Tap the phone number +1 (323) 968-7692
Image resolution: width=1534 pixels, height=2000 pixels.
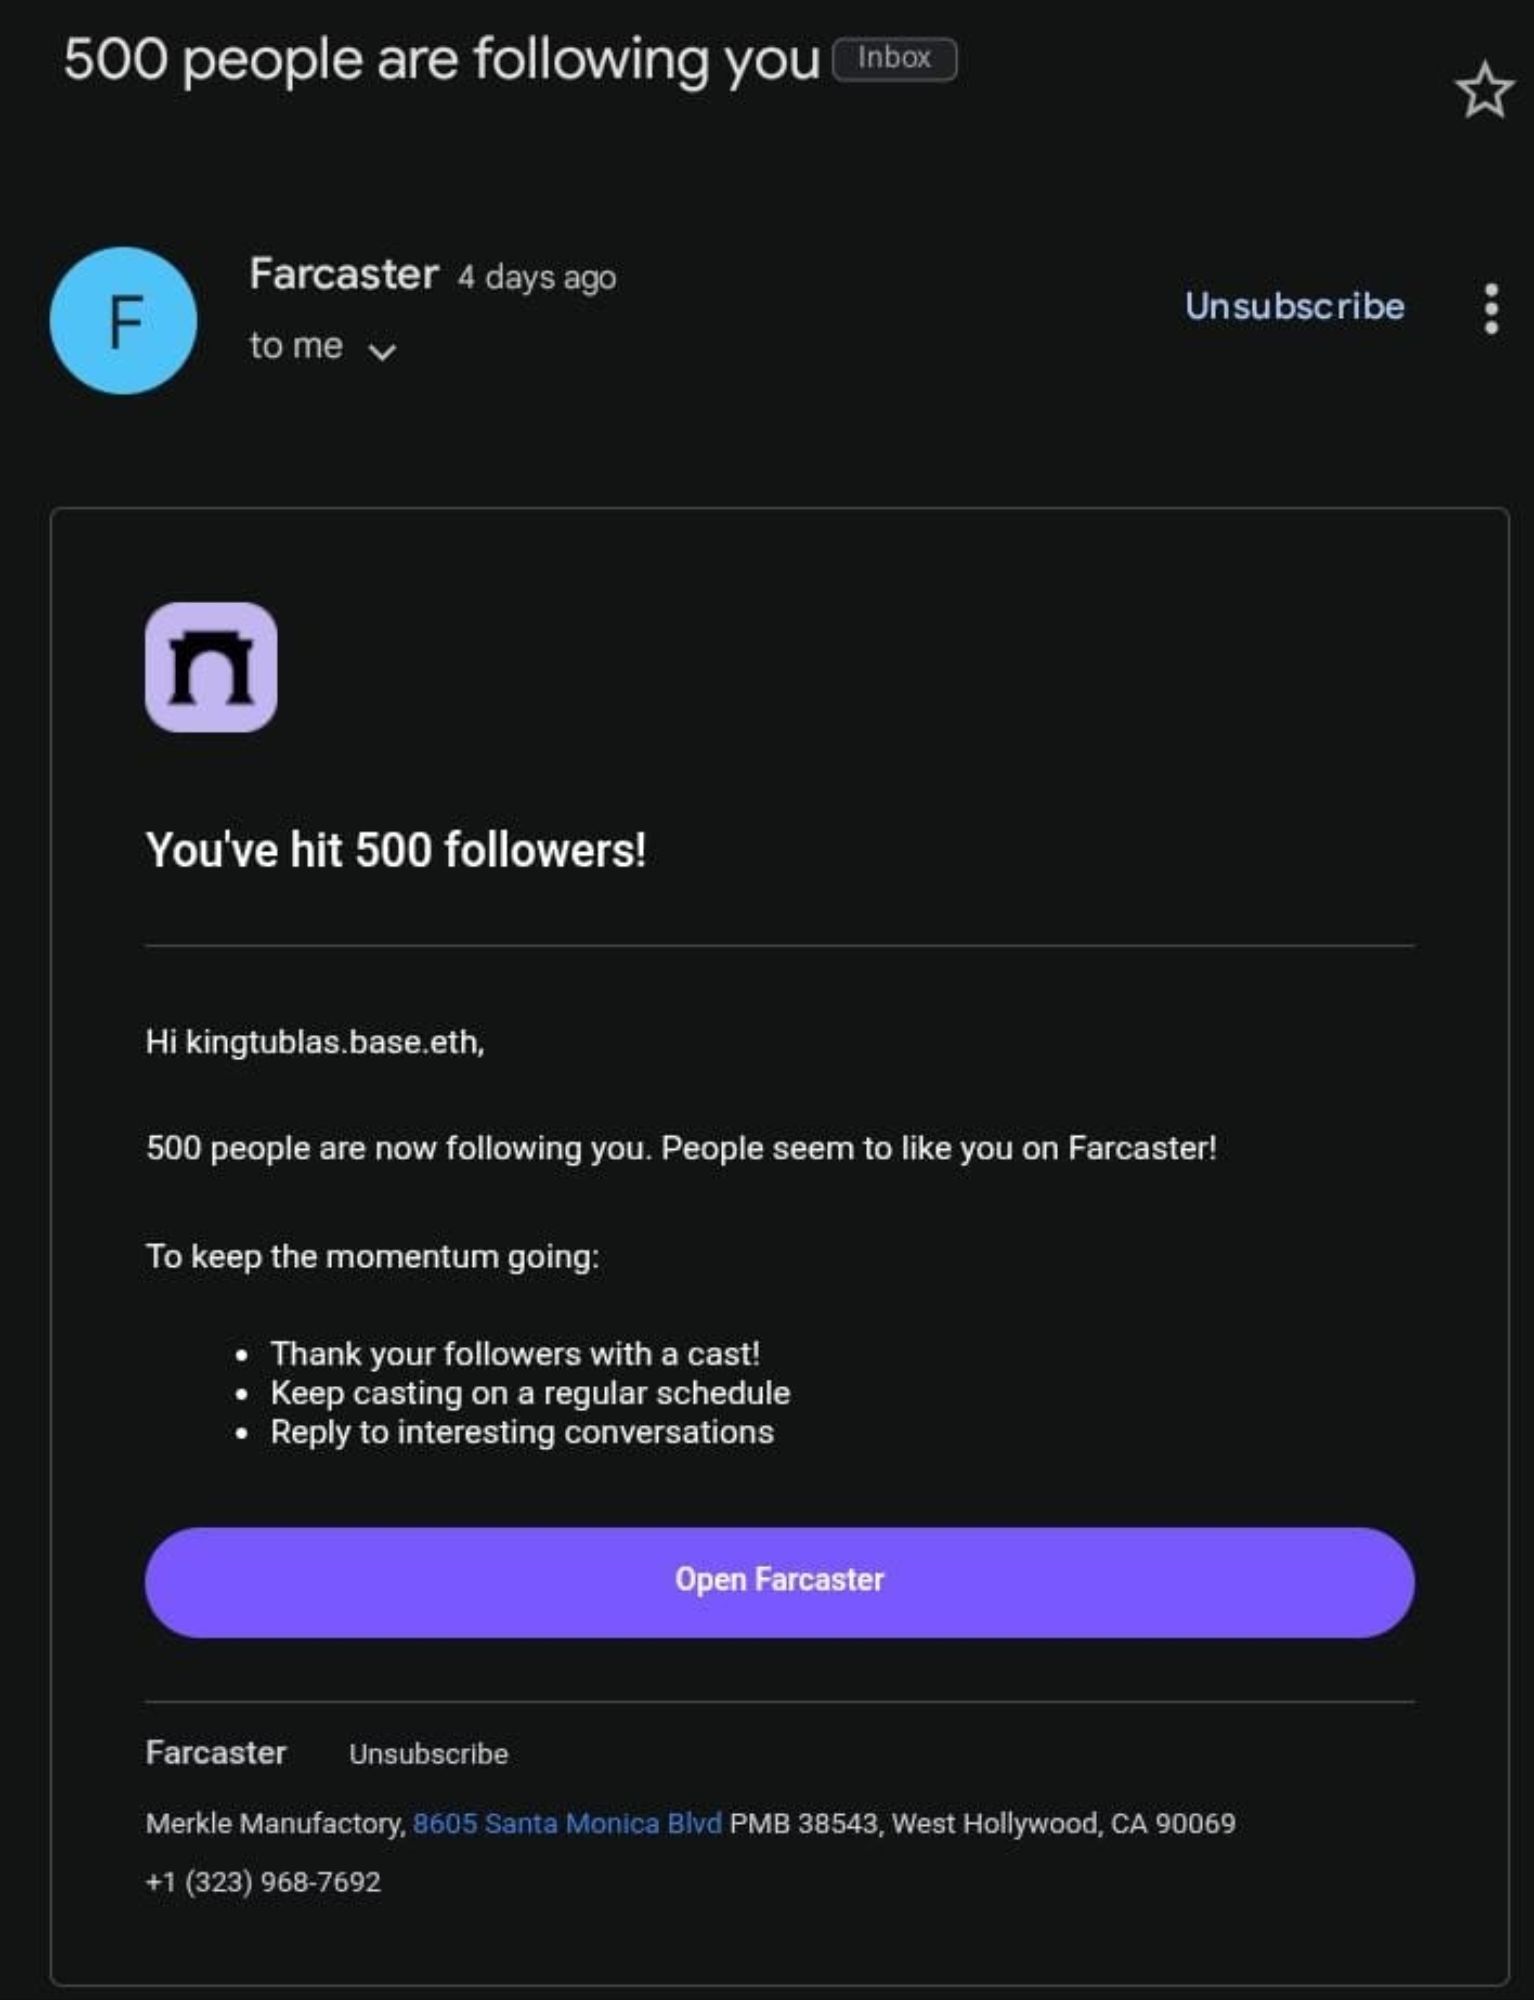263,1882
